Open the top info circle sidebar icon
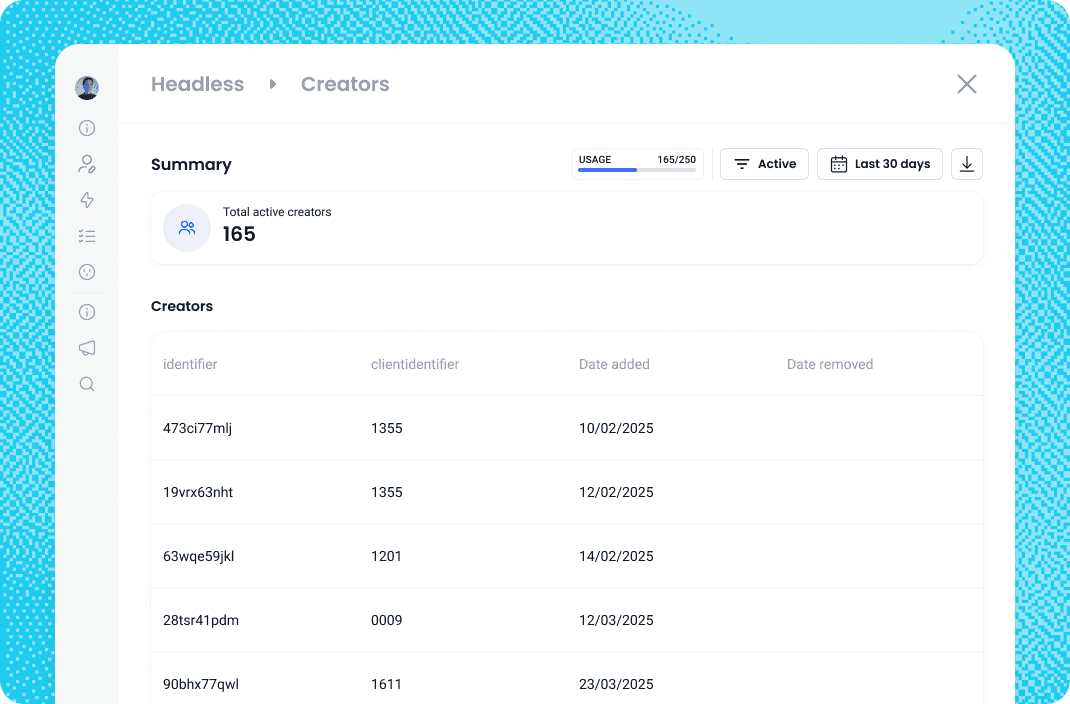This screenshot has width=1070, height=704. click(x=87, y=128)
